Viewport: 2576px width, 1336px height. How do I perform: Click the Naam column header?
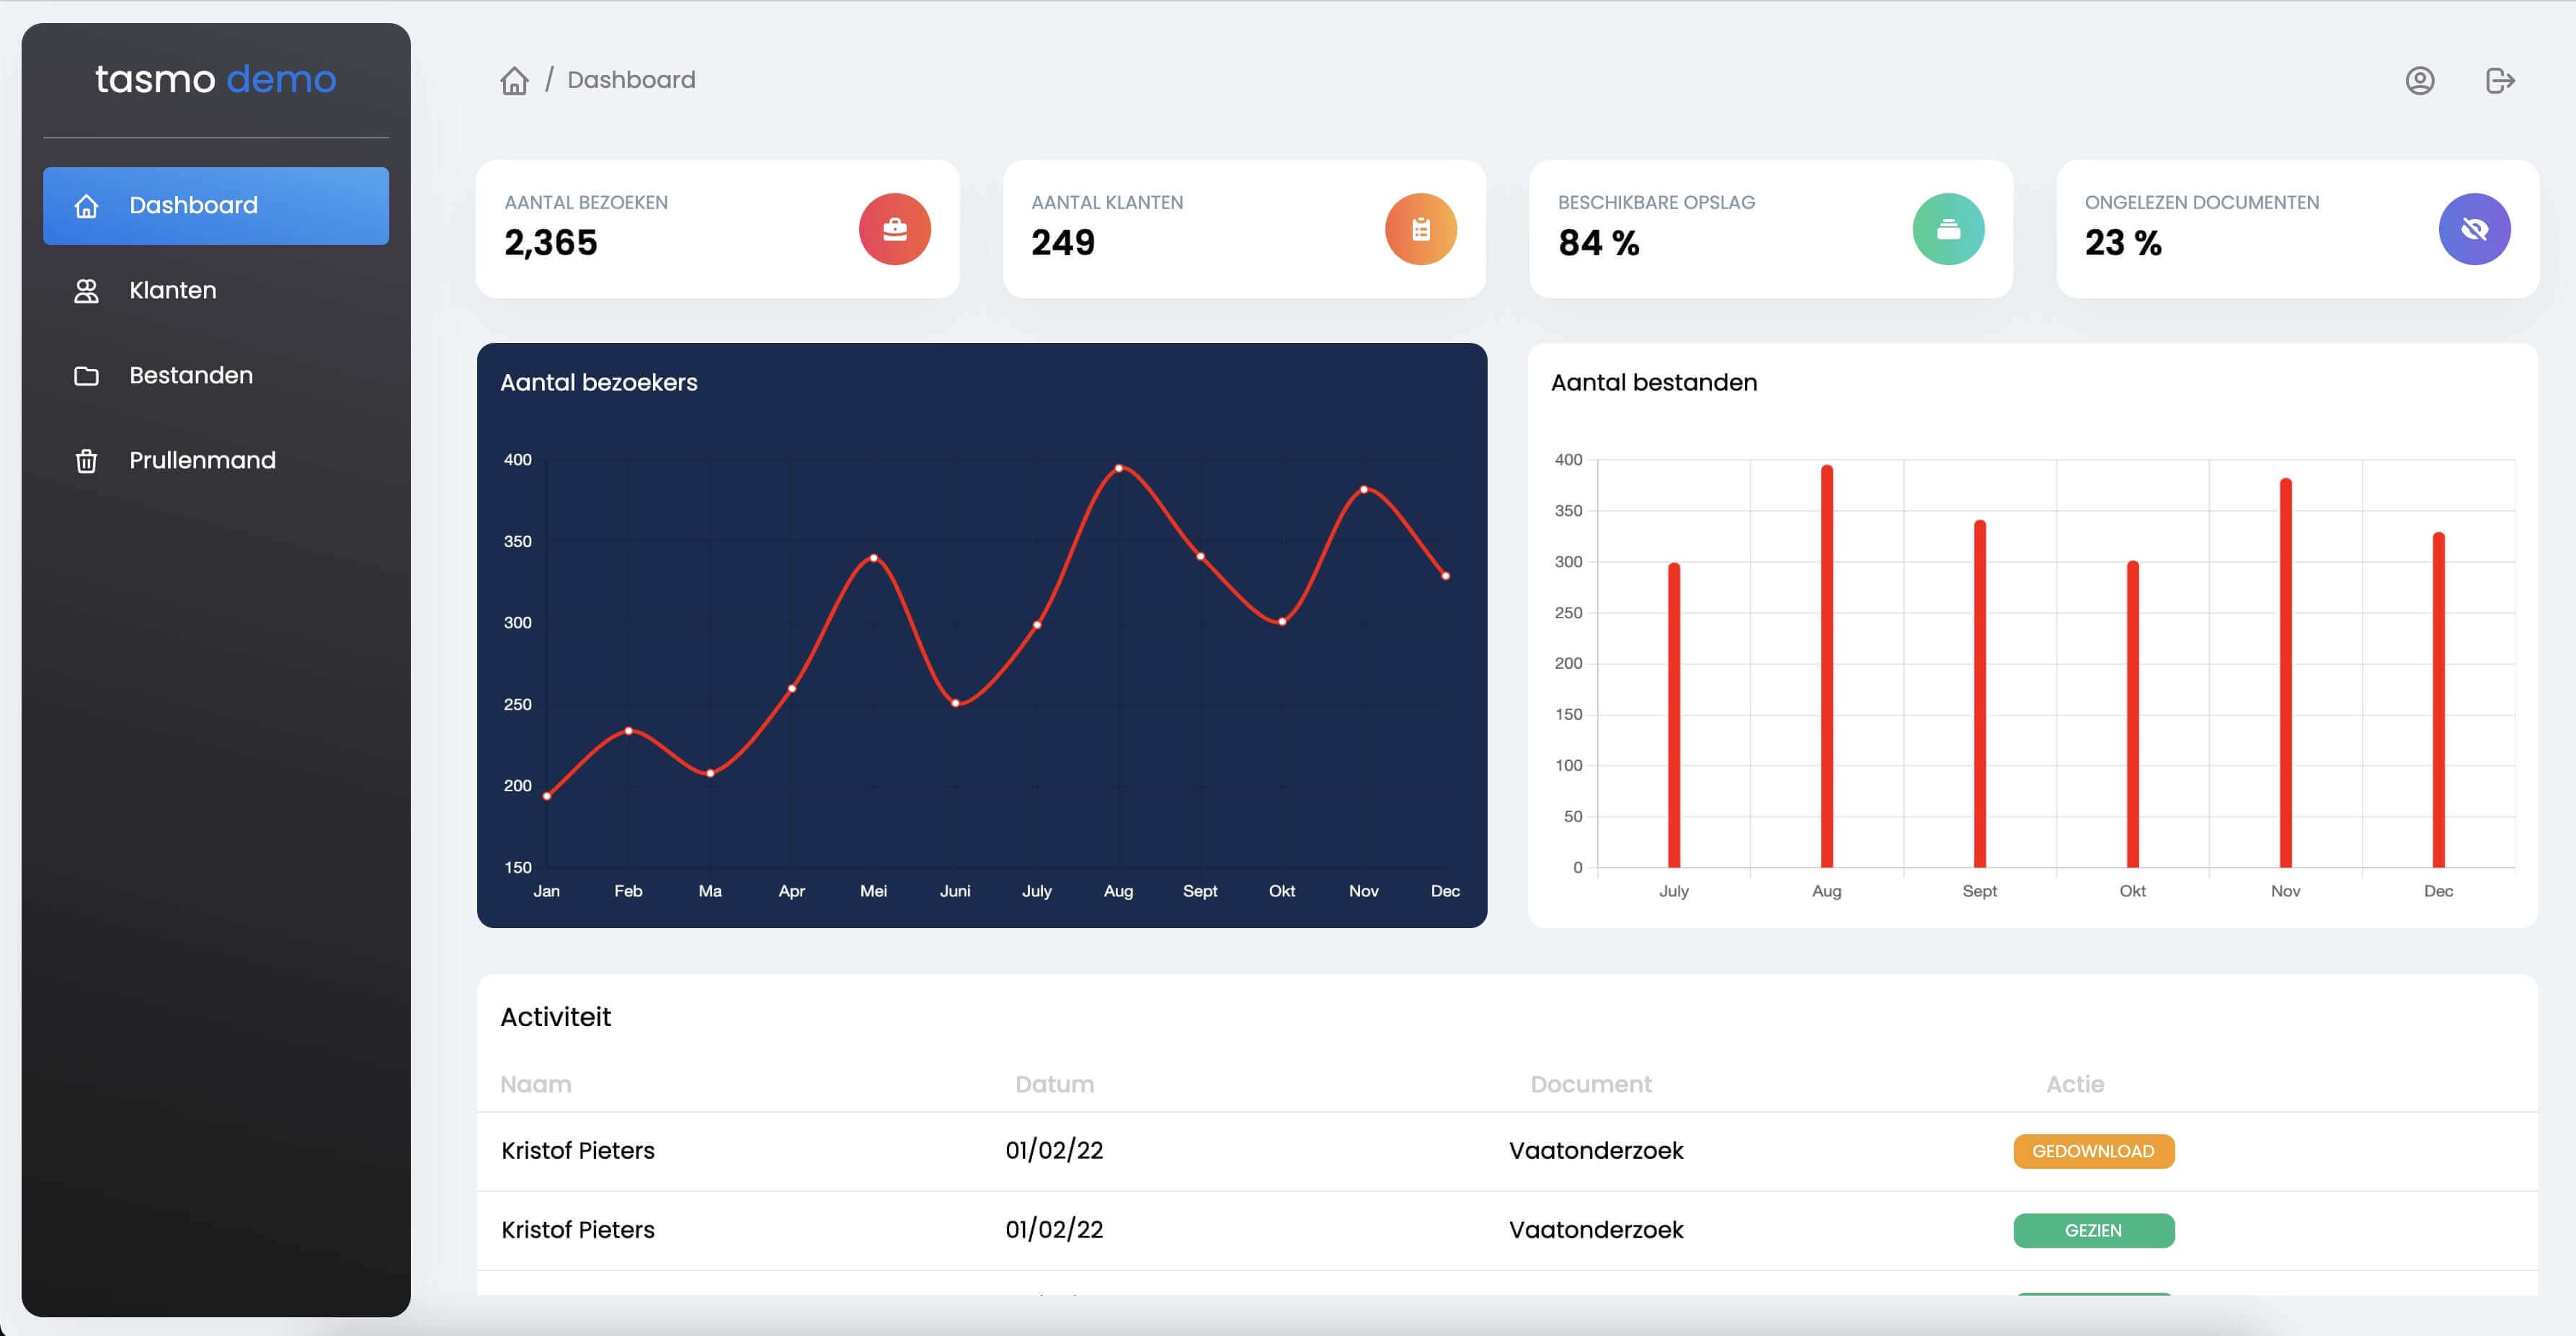tap(536, 1085)
